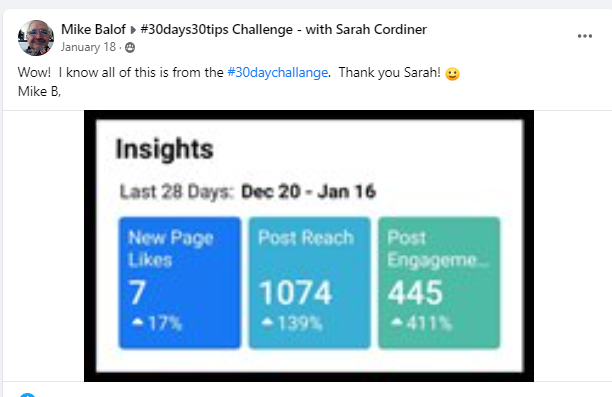Click the up arrow beside 411%
612x397 pixels.
(x=397, y=322)
